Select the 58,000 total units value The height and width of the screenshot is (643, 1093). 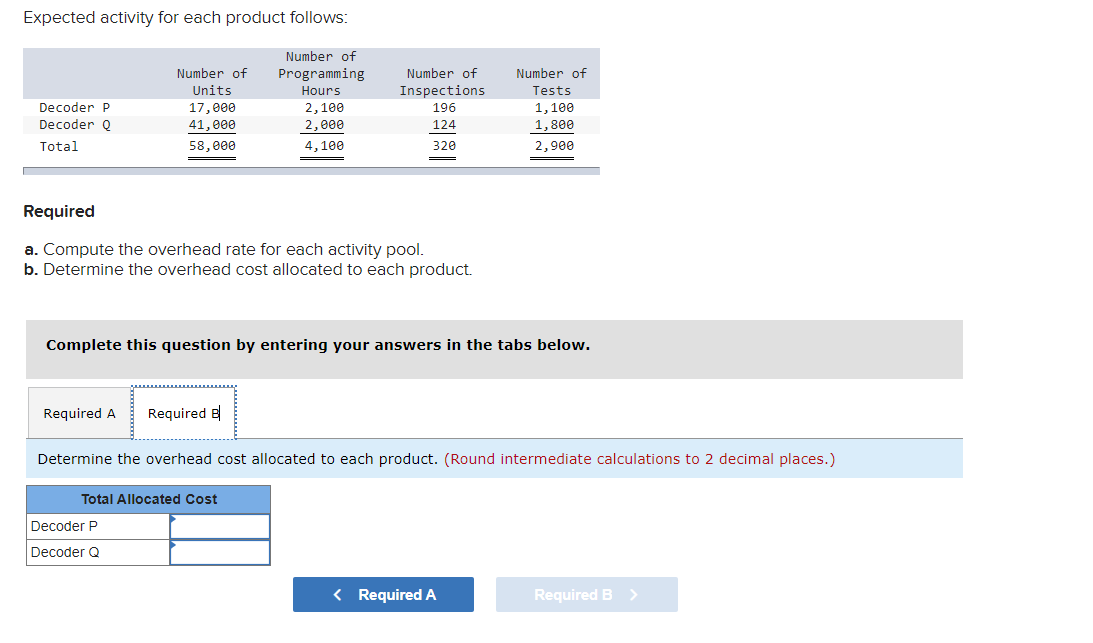(212, 145)
